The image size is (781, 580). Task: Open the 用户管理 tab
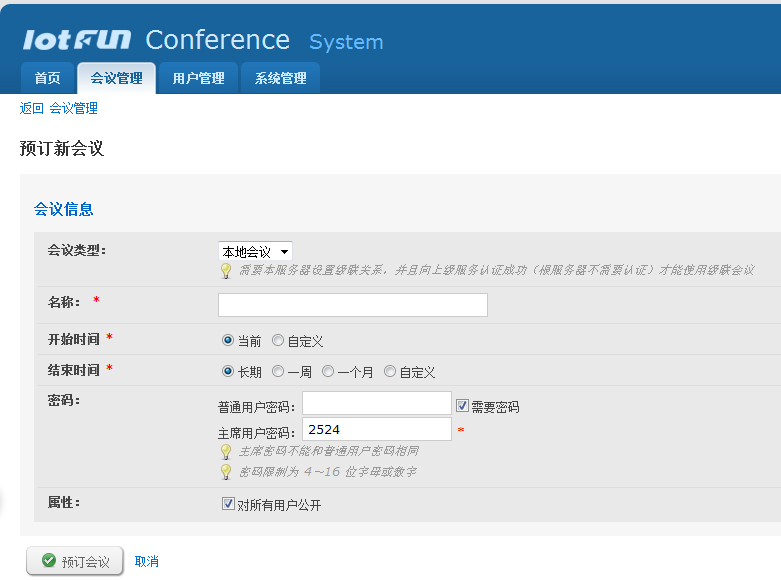pyautogui.click(x=198, y=78)
